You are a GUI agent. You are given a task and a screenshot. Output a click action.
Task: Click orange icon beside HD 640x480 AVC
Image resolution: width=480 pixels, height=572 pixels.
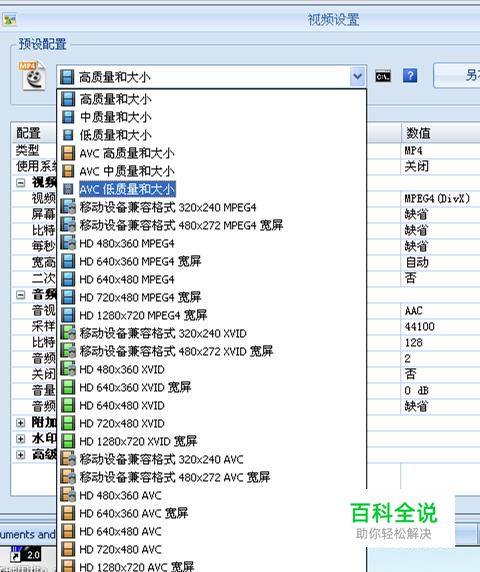click(68, 531)
